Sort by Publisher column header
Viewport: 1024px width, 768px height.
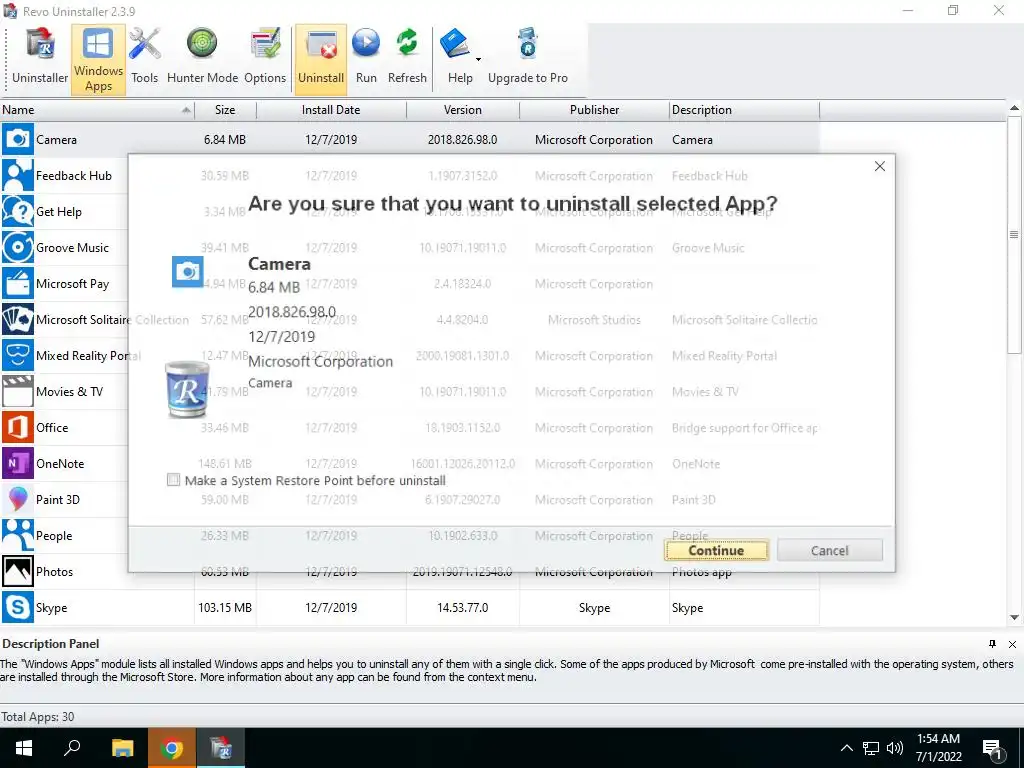point(594,110)
